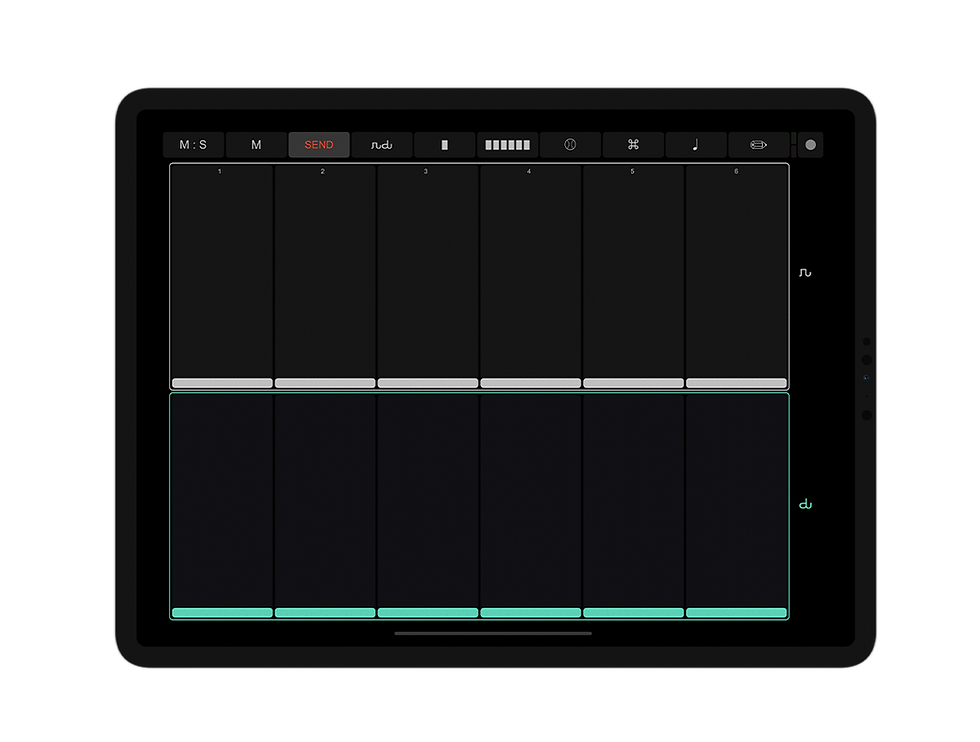Click white fader handle of channel 1

[x=222, y=383]
